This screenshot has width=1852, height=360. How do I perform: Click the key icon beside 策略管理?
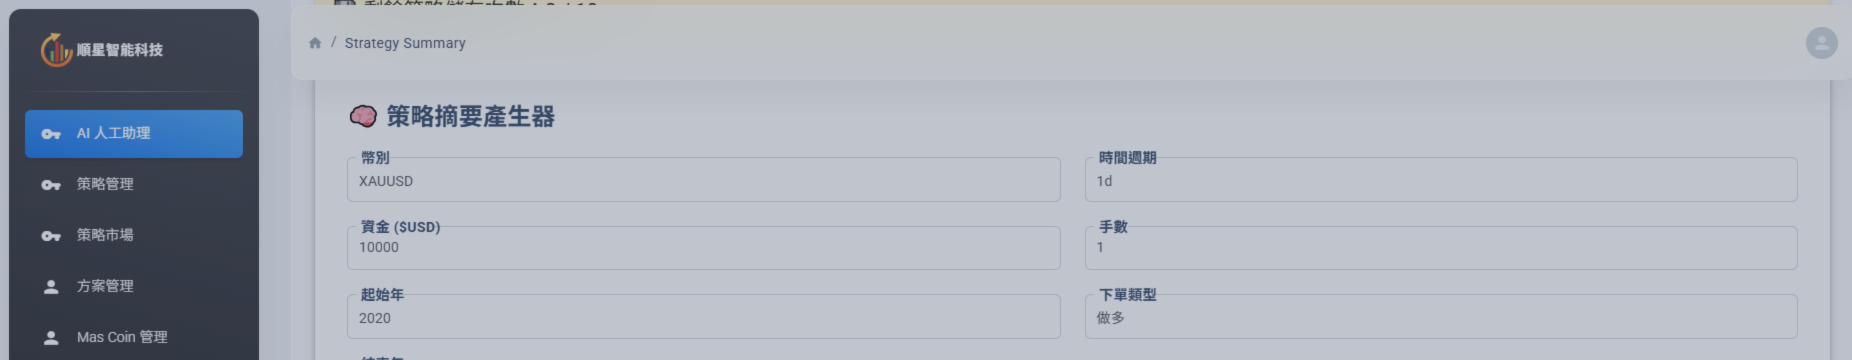click(x=51, y=185)
